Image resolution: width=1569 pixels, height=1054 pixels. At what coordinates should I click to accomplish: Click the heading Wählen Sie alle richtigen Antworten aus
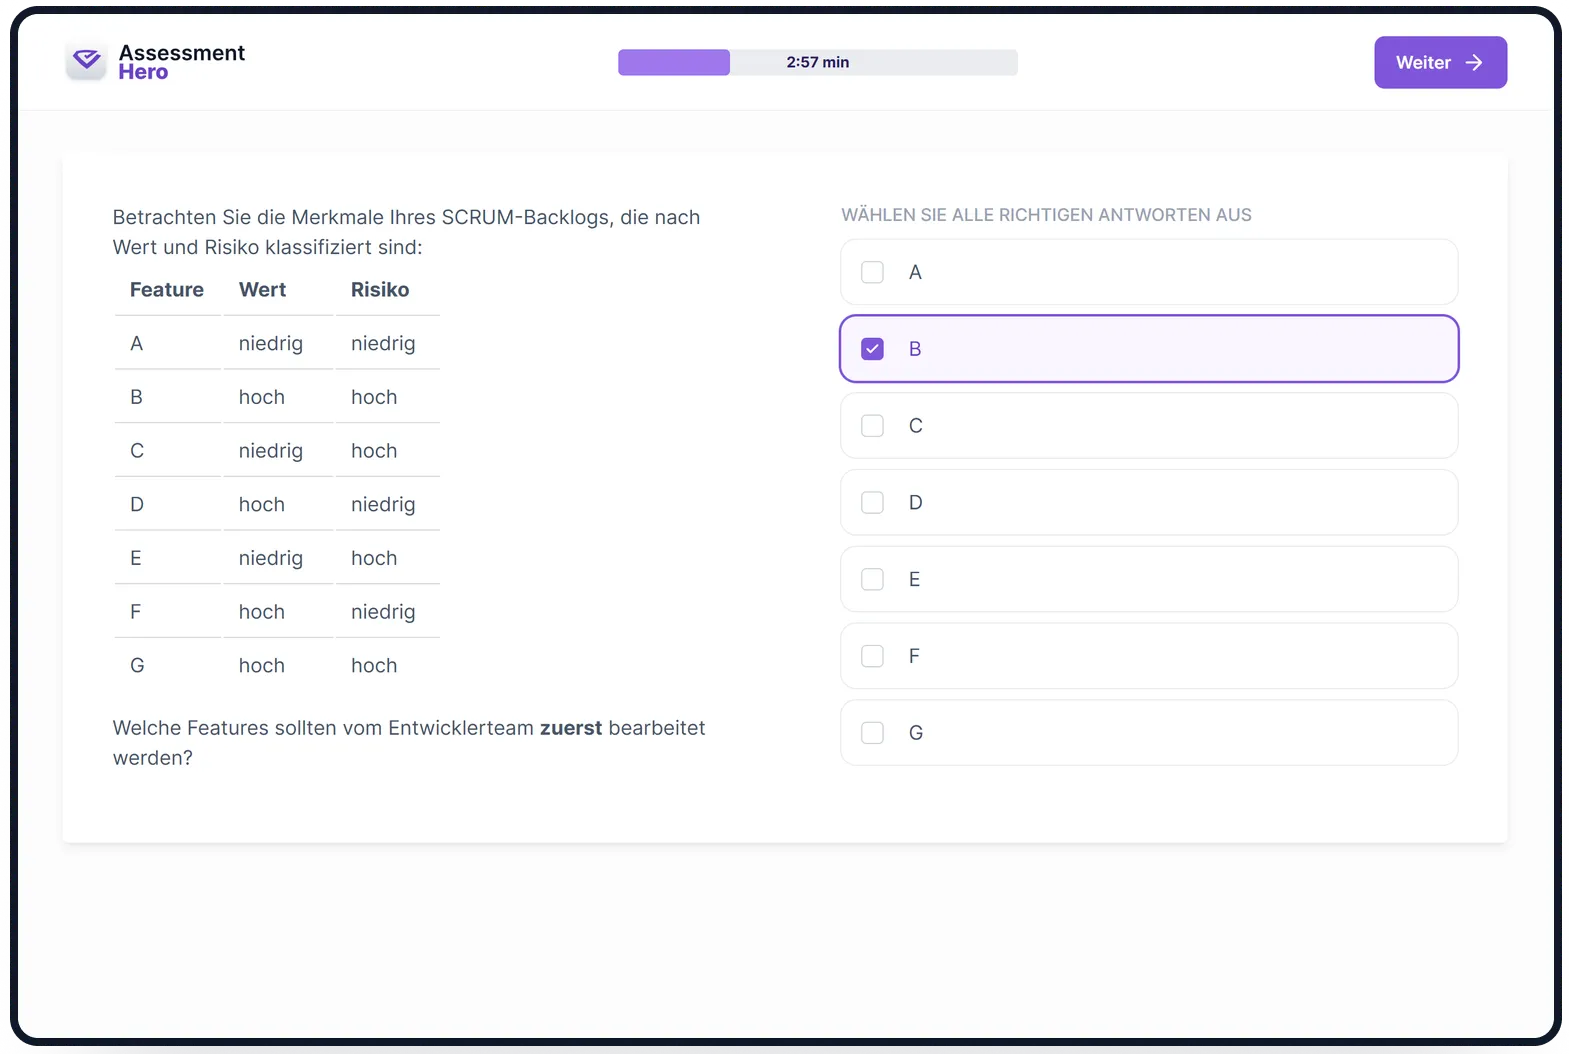(x=1046, y=215)
